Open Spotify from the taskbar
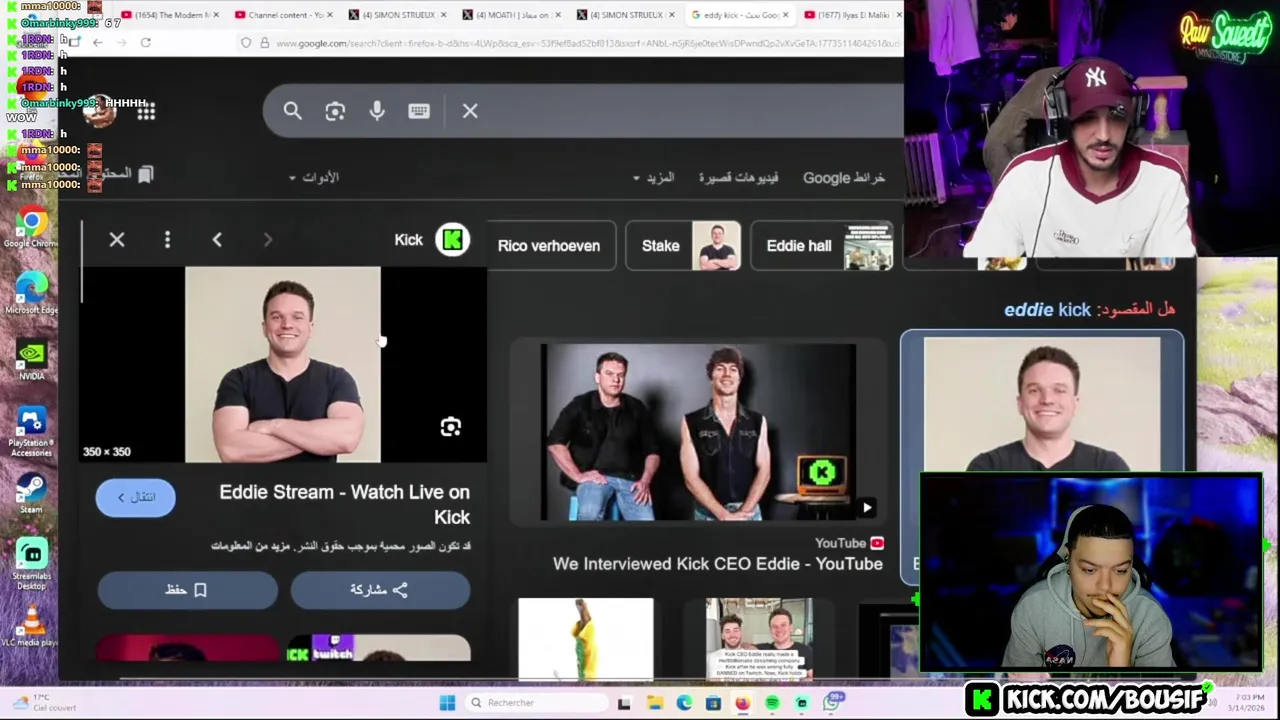The image size is (1280, 720). (x=772, y=703)
